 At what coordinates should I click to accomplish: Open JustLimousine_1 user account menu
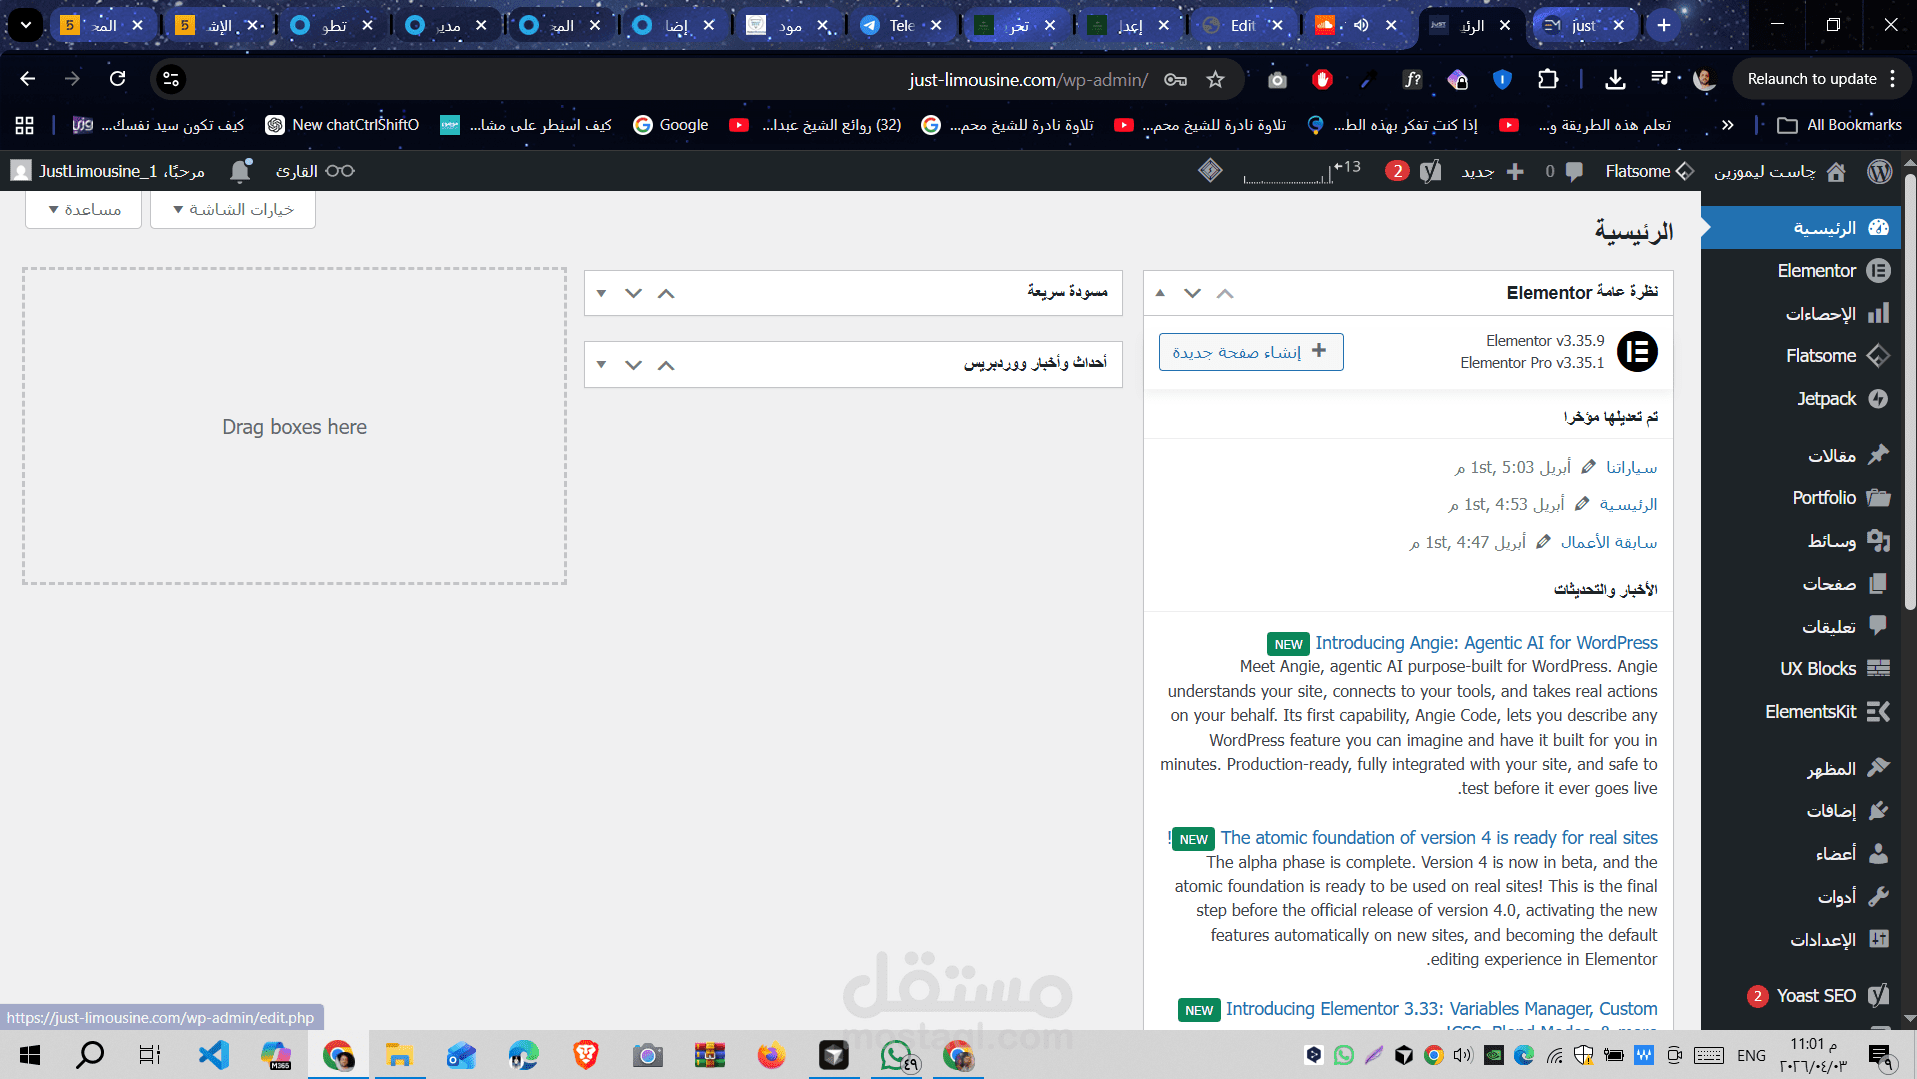pos(108,171)
